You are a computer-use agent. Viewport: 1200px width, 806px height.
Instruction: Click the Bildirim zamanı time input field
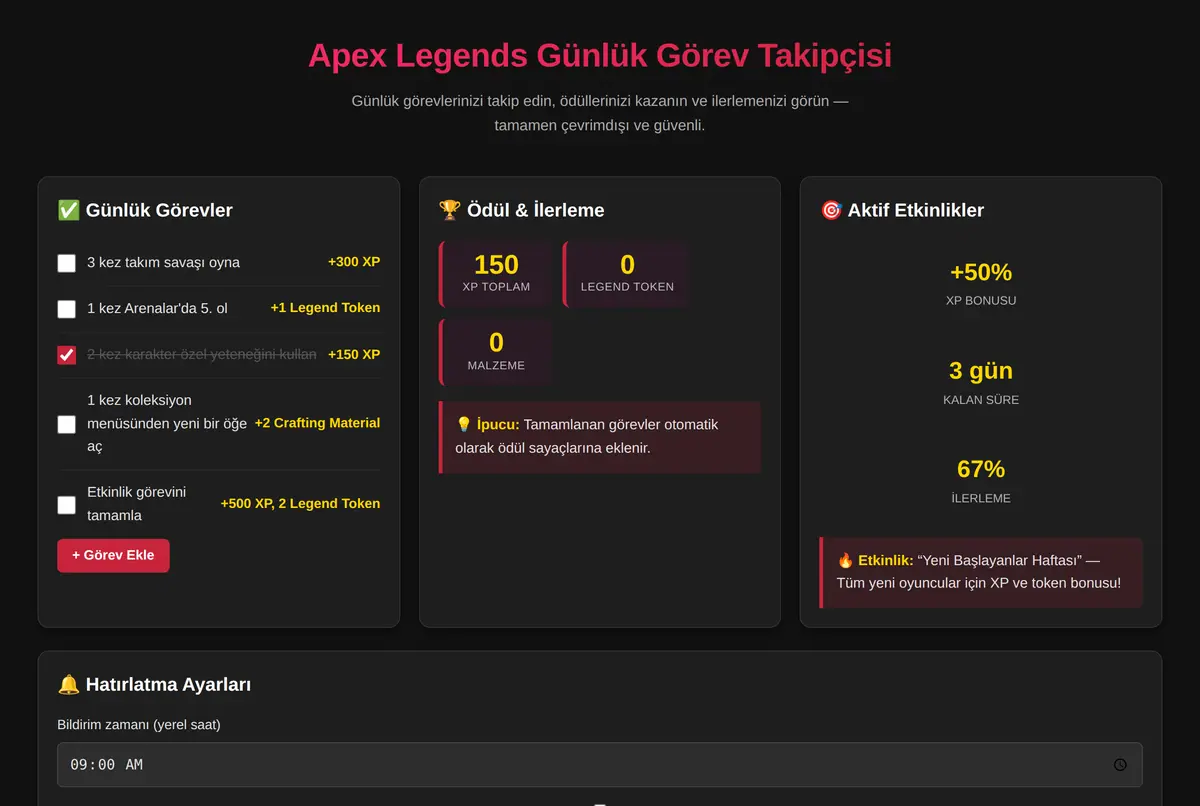[x=600, y=765]
